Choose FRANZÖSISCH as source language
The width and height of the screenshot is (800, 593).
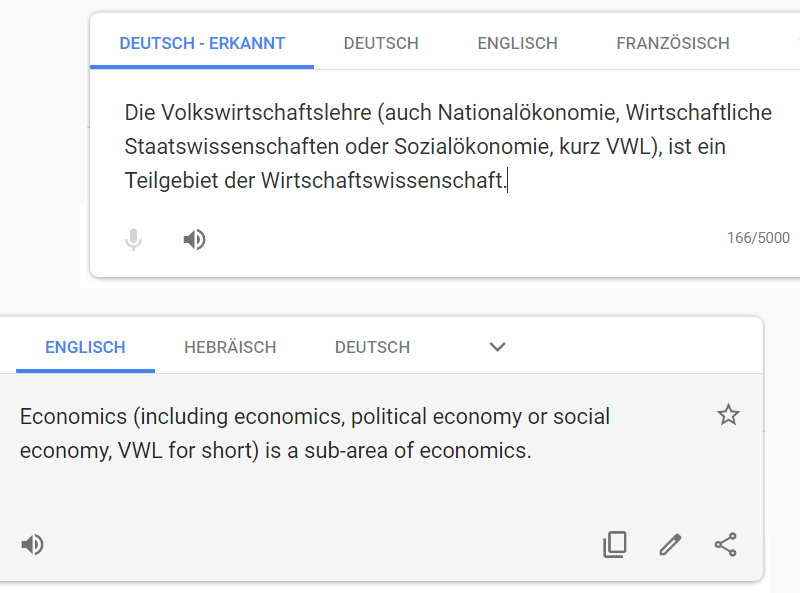pyautogui.click(x=673, y=43)
